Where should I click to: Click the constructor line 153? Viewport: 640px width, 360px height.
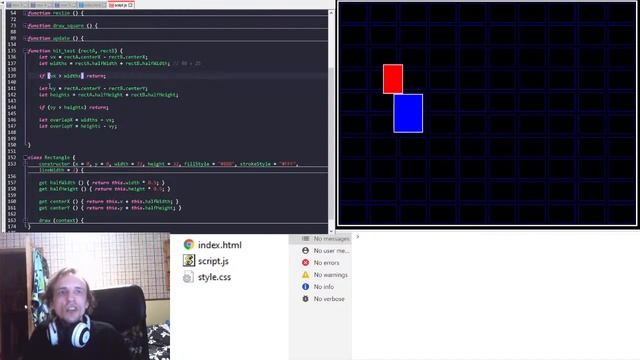click(x=169, y=164)
